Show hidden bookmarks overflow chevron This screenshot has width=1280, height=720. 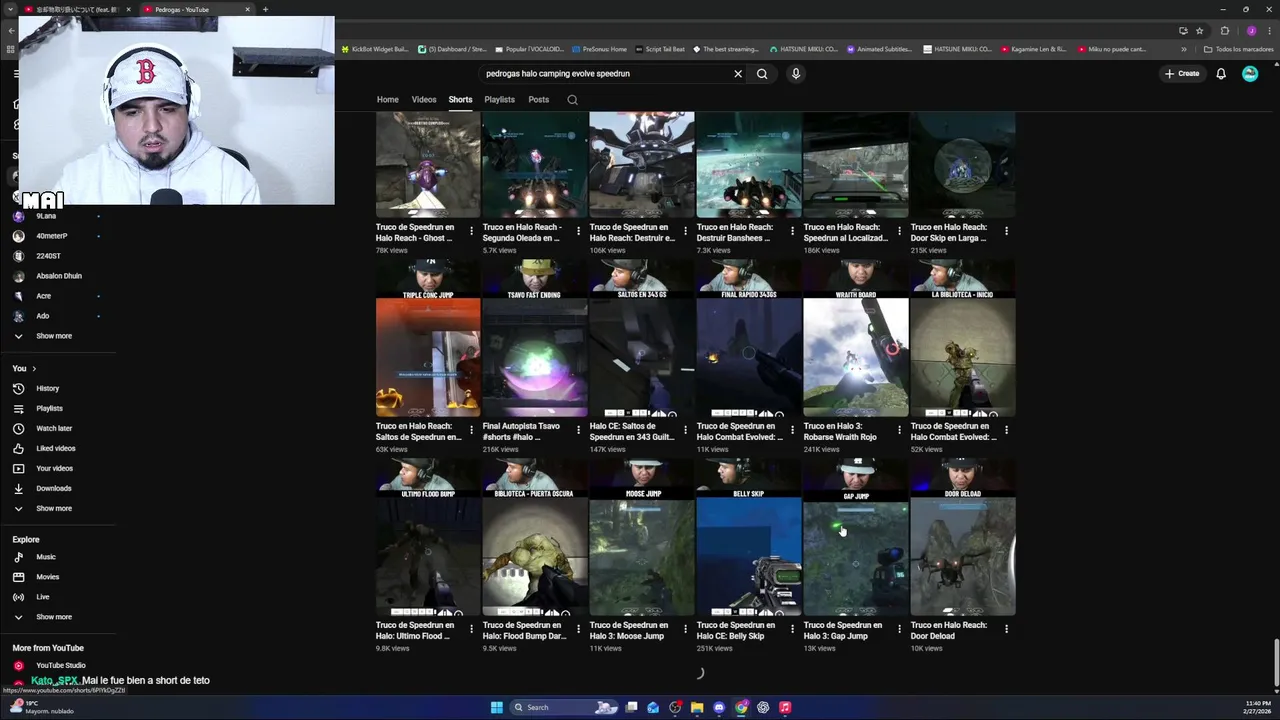coord(1184,49)
